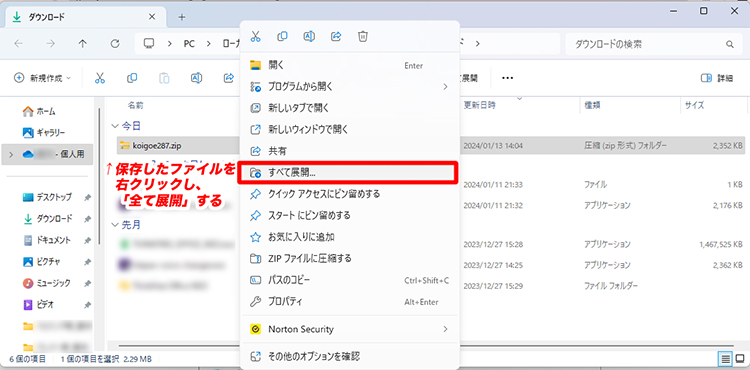Click the Forward navigation arrow
This screenshot has width=750, height=370.
pyautogui.click(x=50, y=44)
